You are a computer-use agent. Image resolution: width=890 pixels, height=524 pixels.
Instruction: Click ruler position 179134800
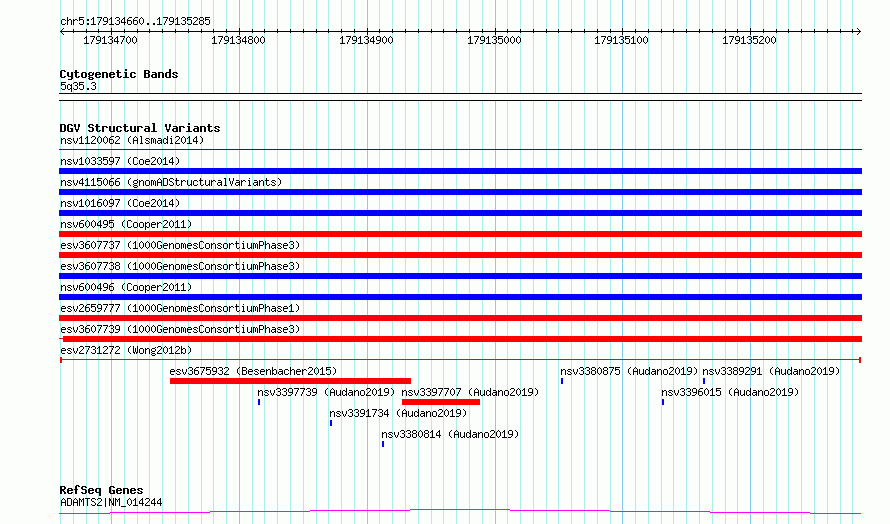(x=238, y=40)
